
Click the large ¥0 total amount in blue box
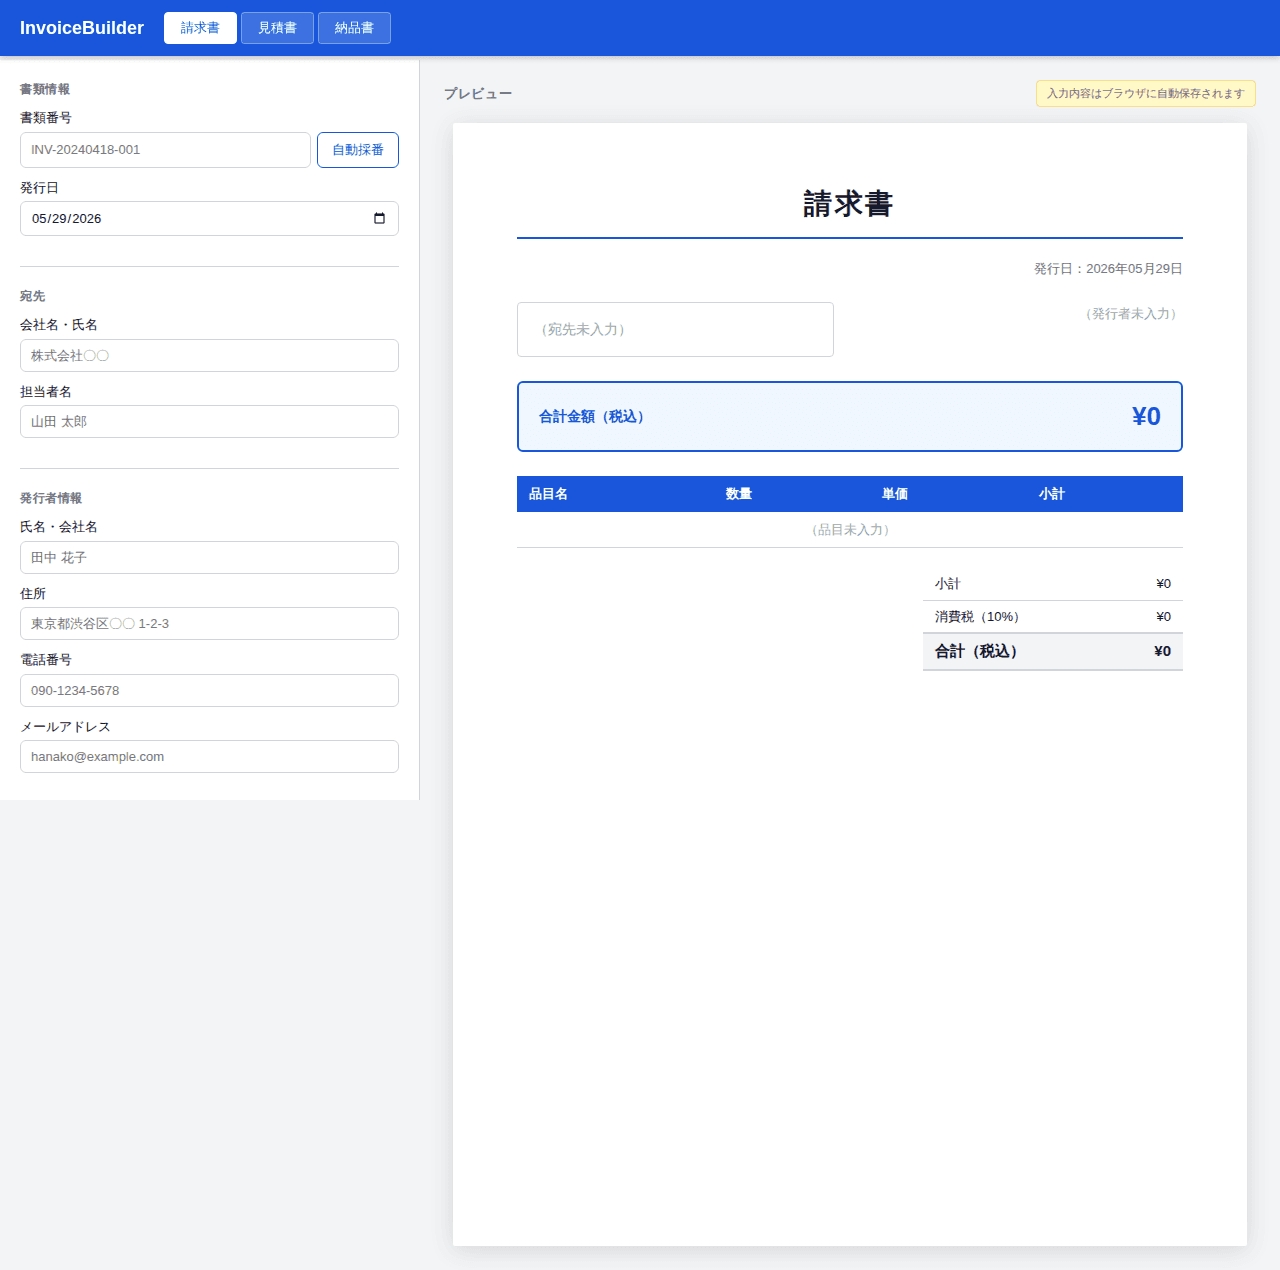1146,416
